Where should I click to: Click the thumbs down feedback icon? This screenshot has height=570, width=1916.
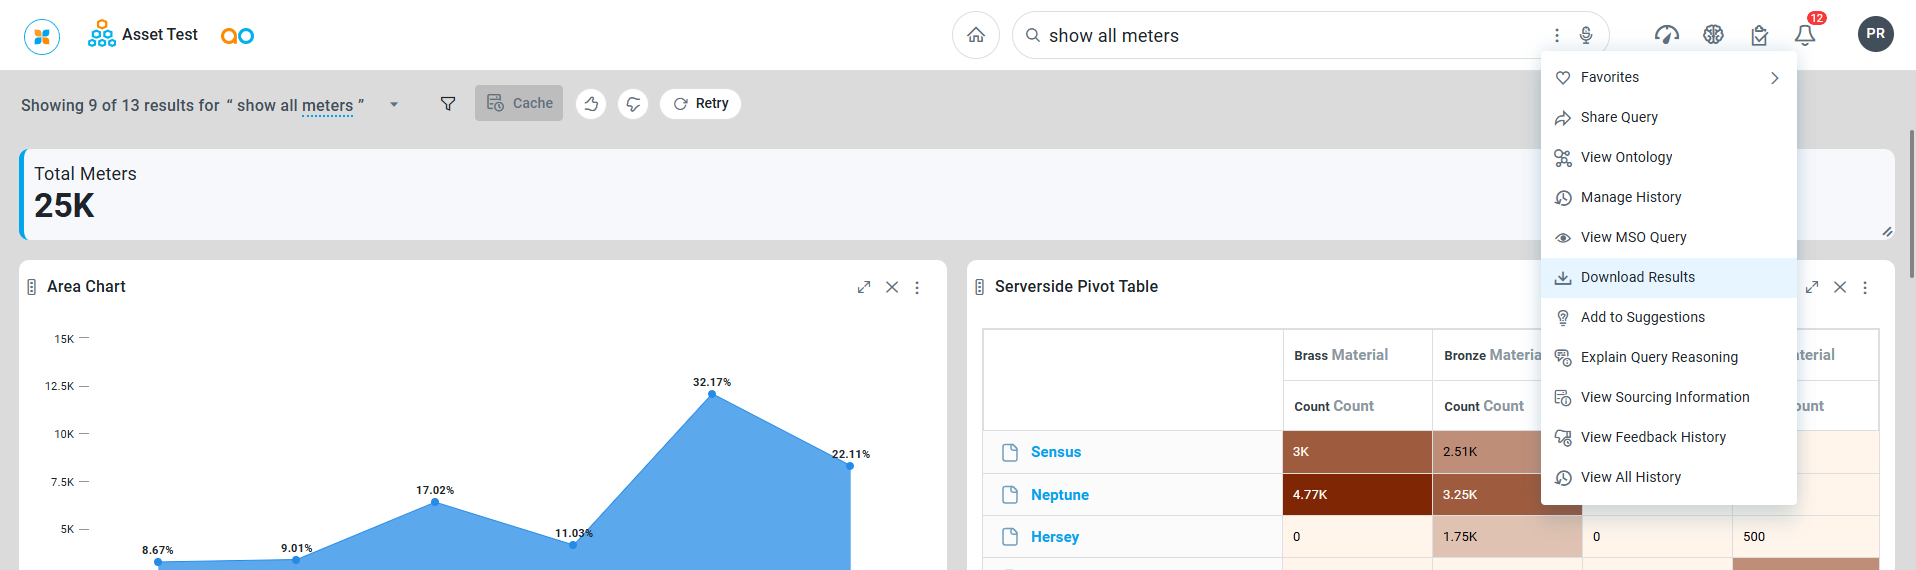click(633, 104)
